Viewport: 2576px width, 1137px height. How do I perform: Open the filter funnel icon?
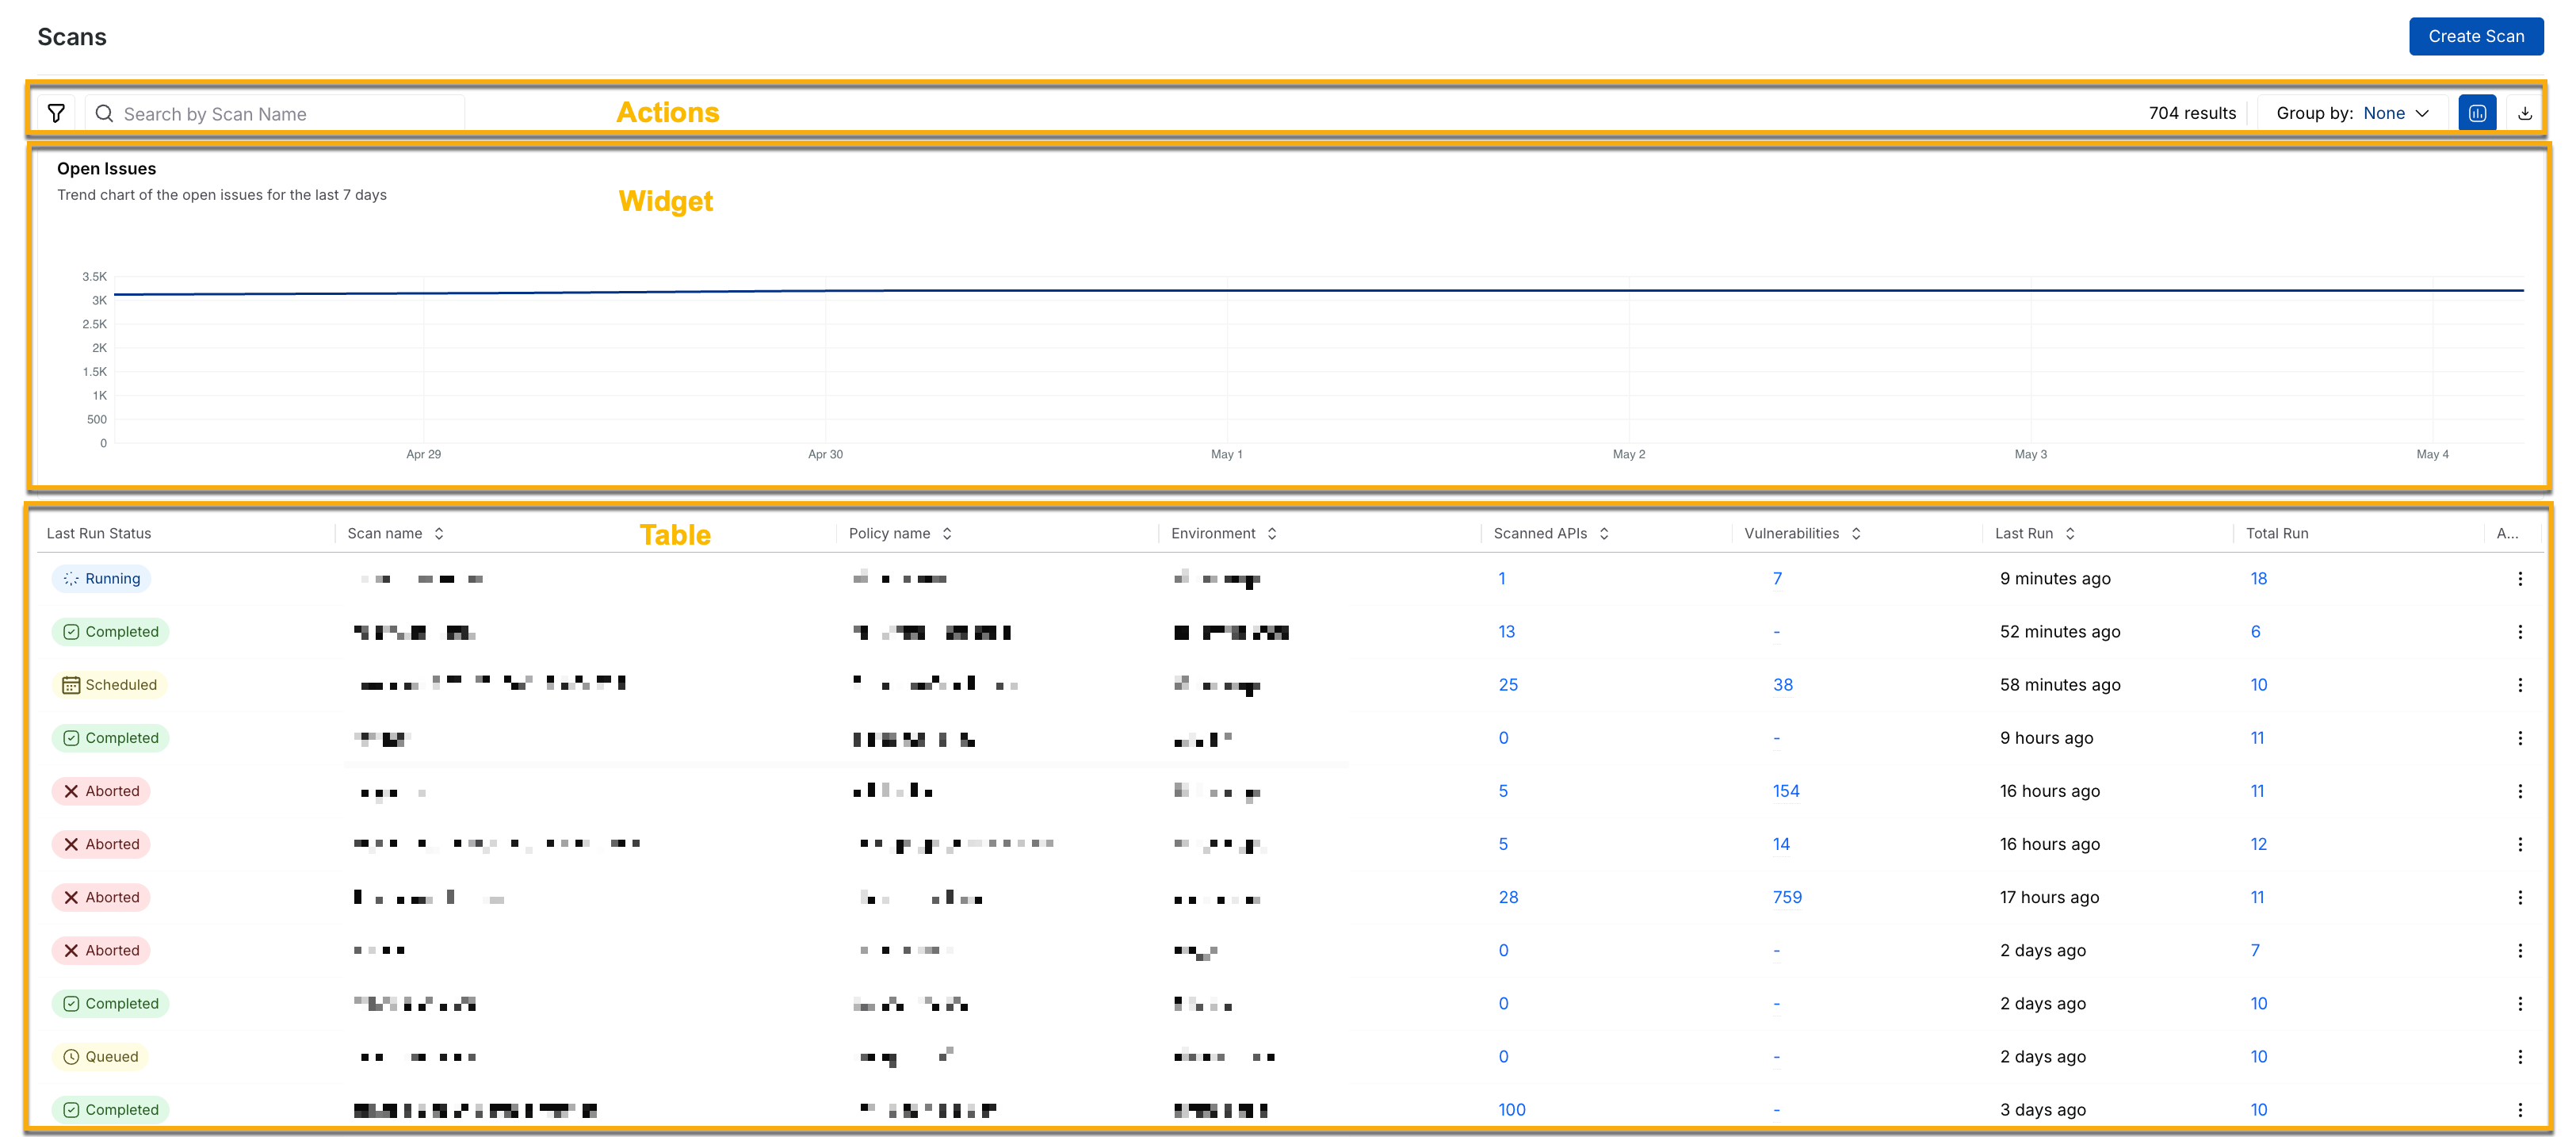(x=56, y=113)
